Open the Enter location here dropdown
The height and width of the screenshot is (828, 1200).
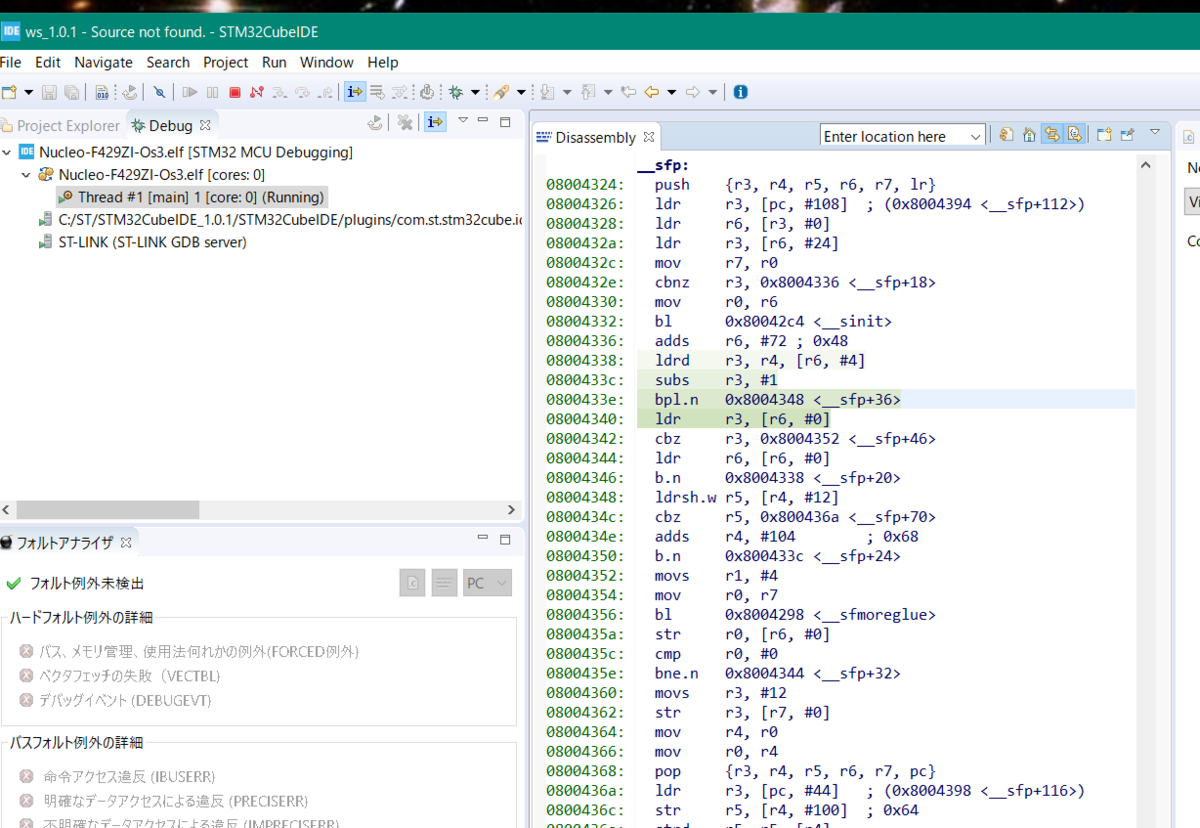click(975, 135)
